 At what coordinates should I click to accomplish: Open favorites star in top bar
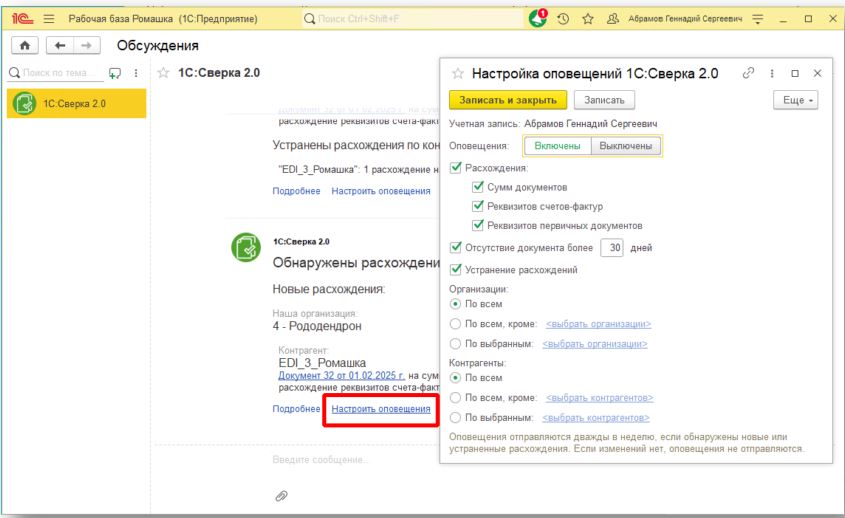tap(589, 19)
